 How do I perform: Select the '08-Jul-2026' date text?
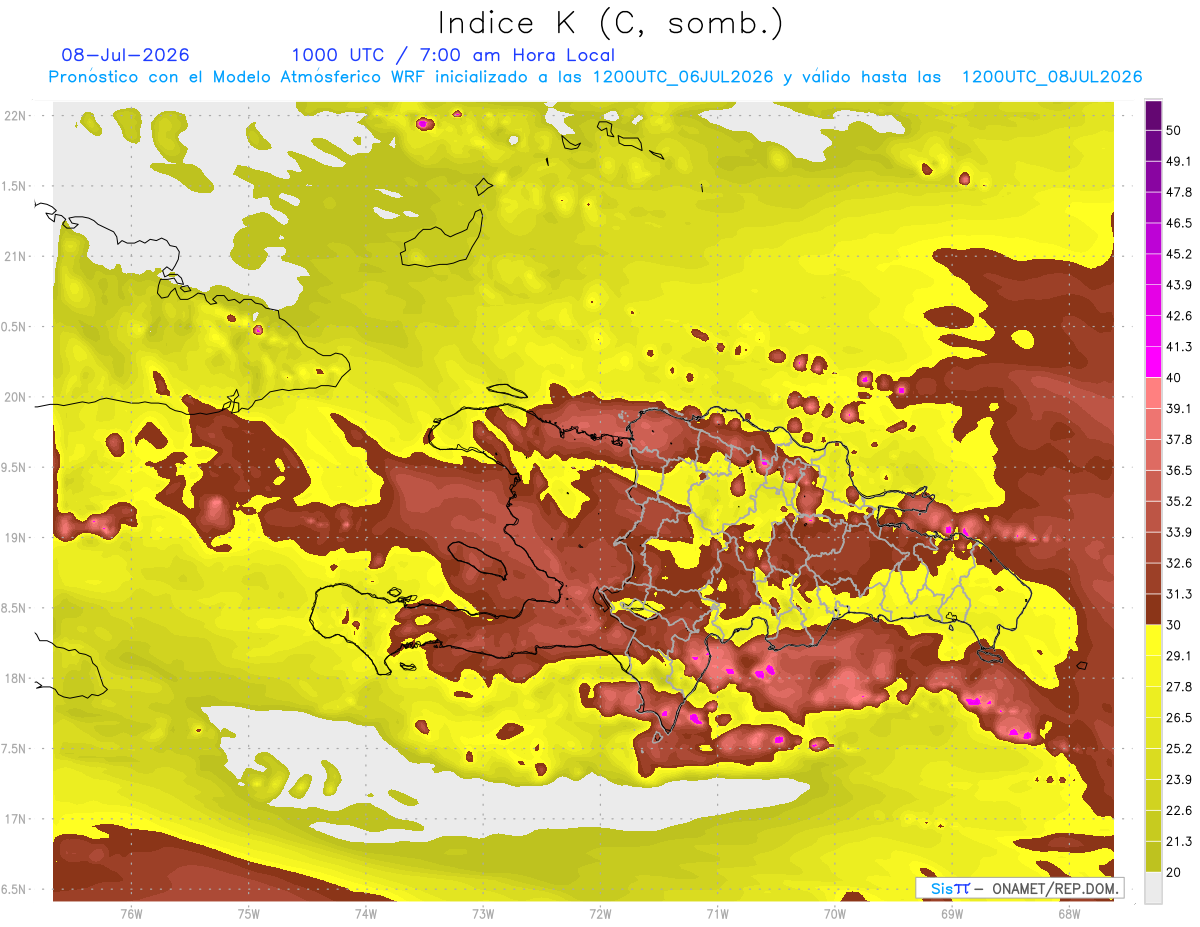125,55
